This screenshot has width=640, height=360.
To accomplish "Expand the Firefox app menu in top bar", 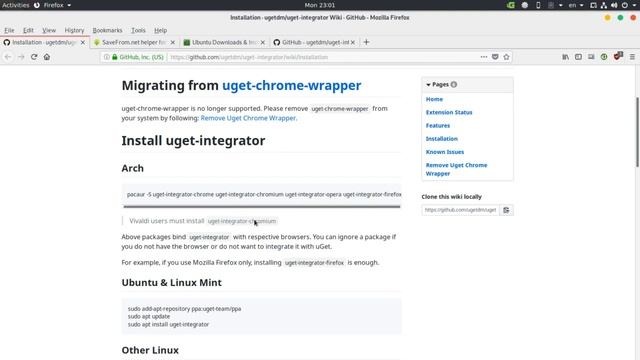I will pos(57,5).
